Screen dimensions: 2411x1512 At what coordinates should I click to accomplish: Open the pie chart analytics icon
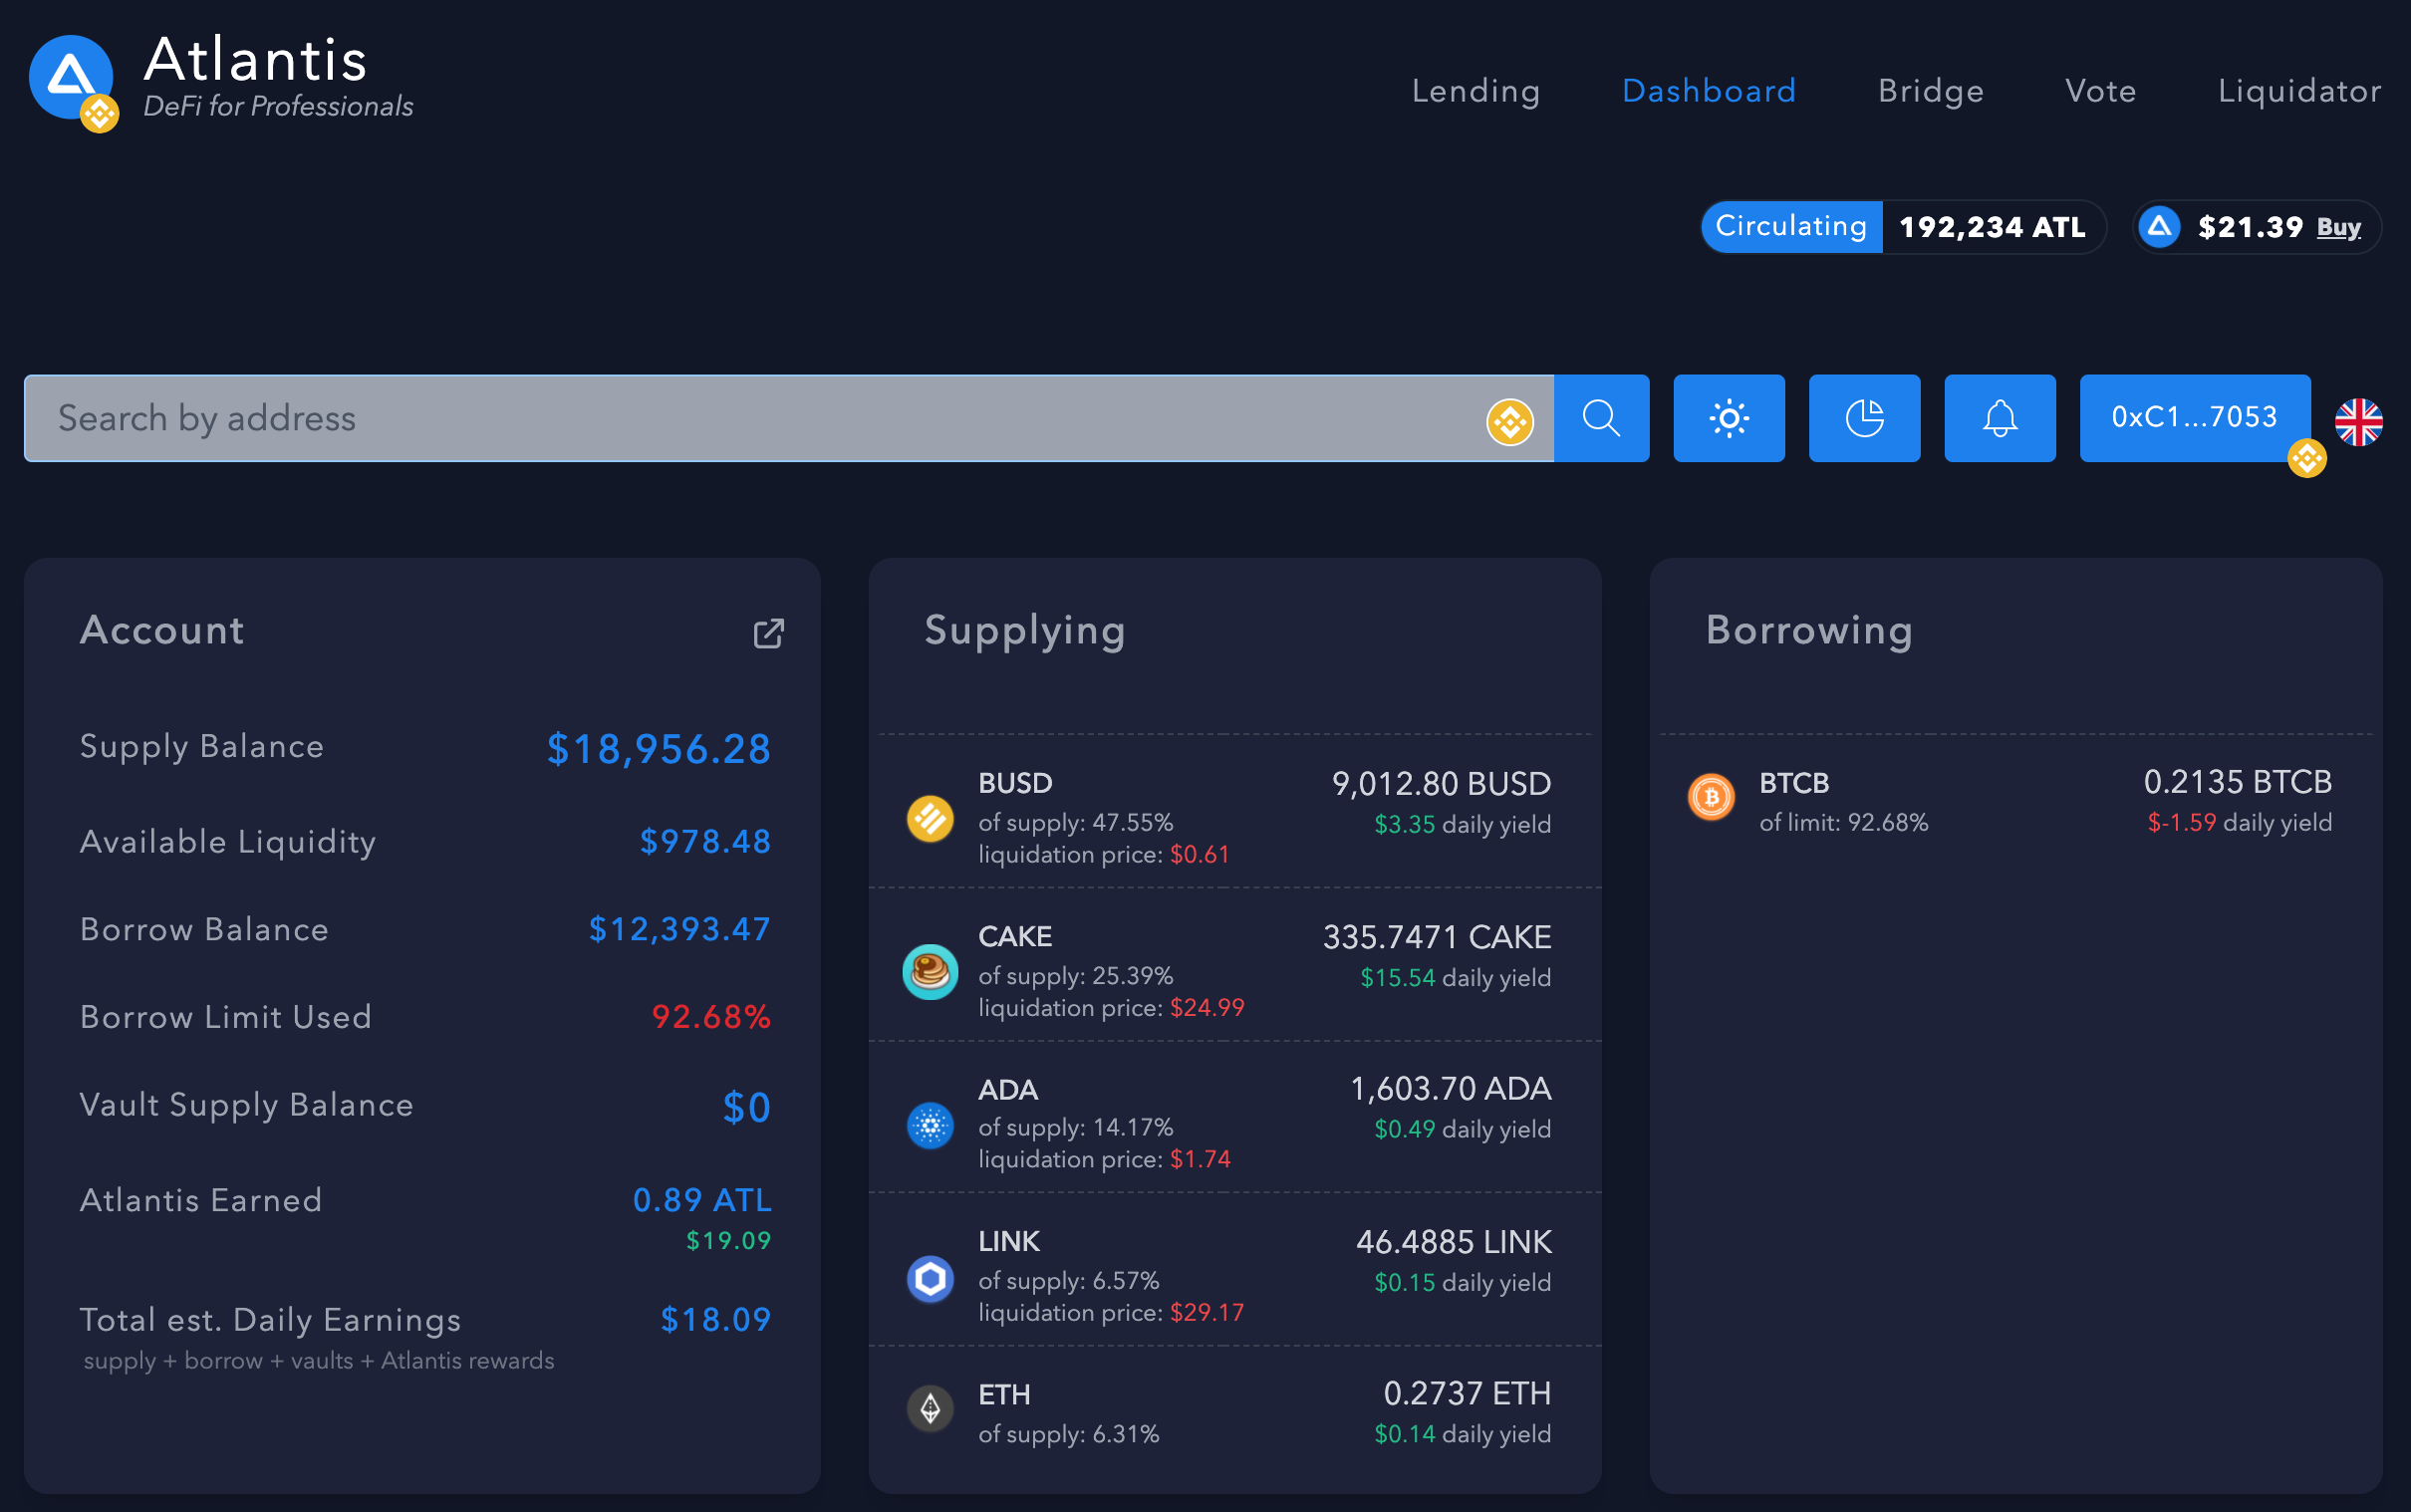pyautogui.click(x=1864, y=418)
